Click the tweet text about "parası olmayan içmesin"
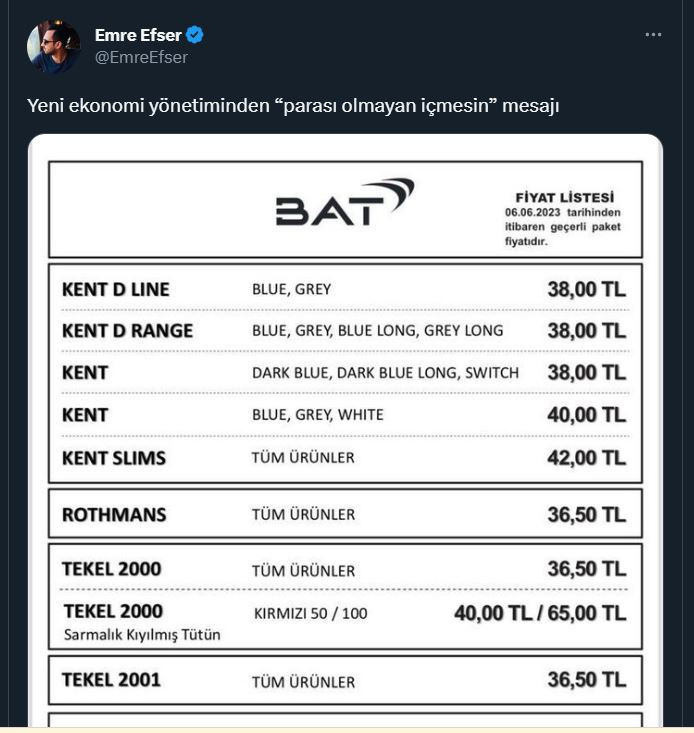Image resolution: width=694 pixels, height=733 pixels. click(293, 106)
